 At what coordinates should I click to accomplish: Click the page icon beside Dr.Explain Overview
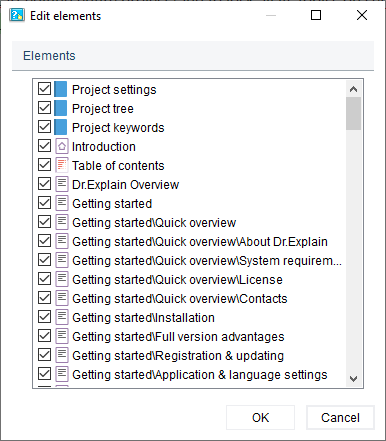[x=62, y=184]
